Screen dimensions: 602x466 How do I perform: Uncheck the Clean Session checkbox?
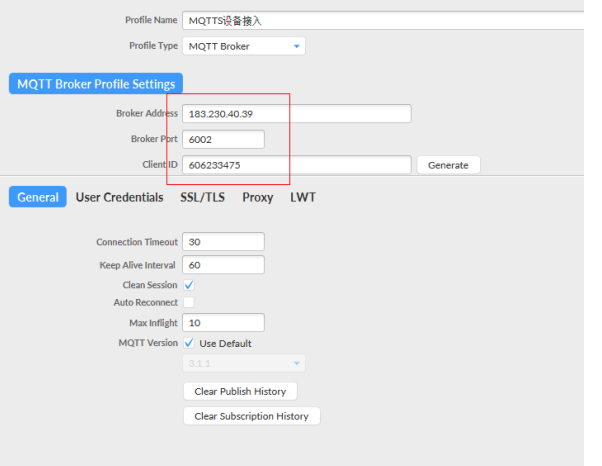[189, 285]
